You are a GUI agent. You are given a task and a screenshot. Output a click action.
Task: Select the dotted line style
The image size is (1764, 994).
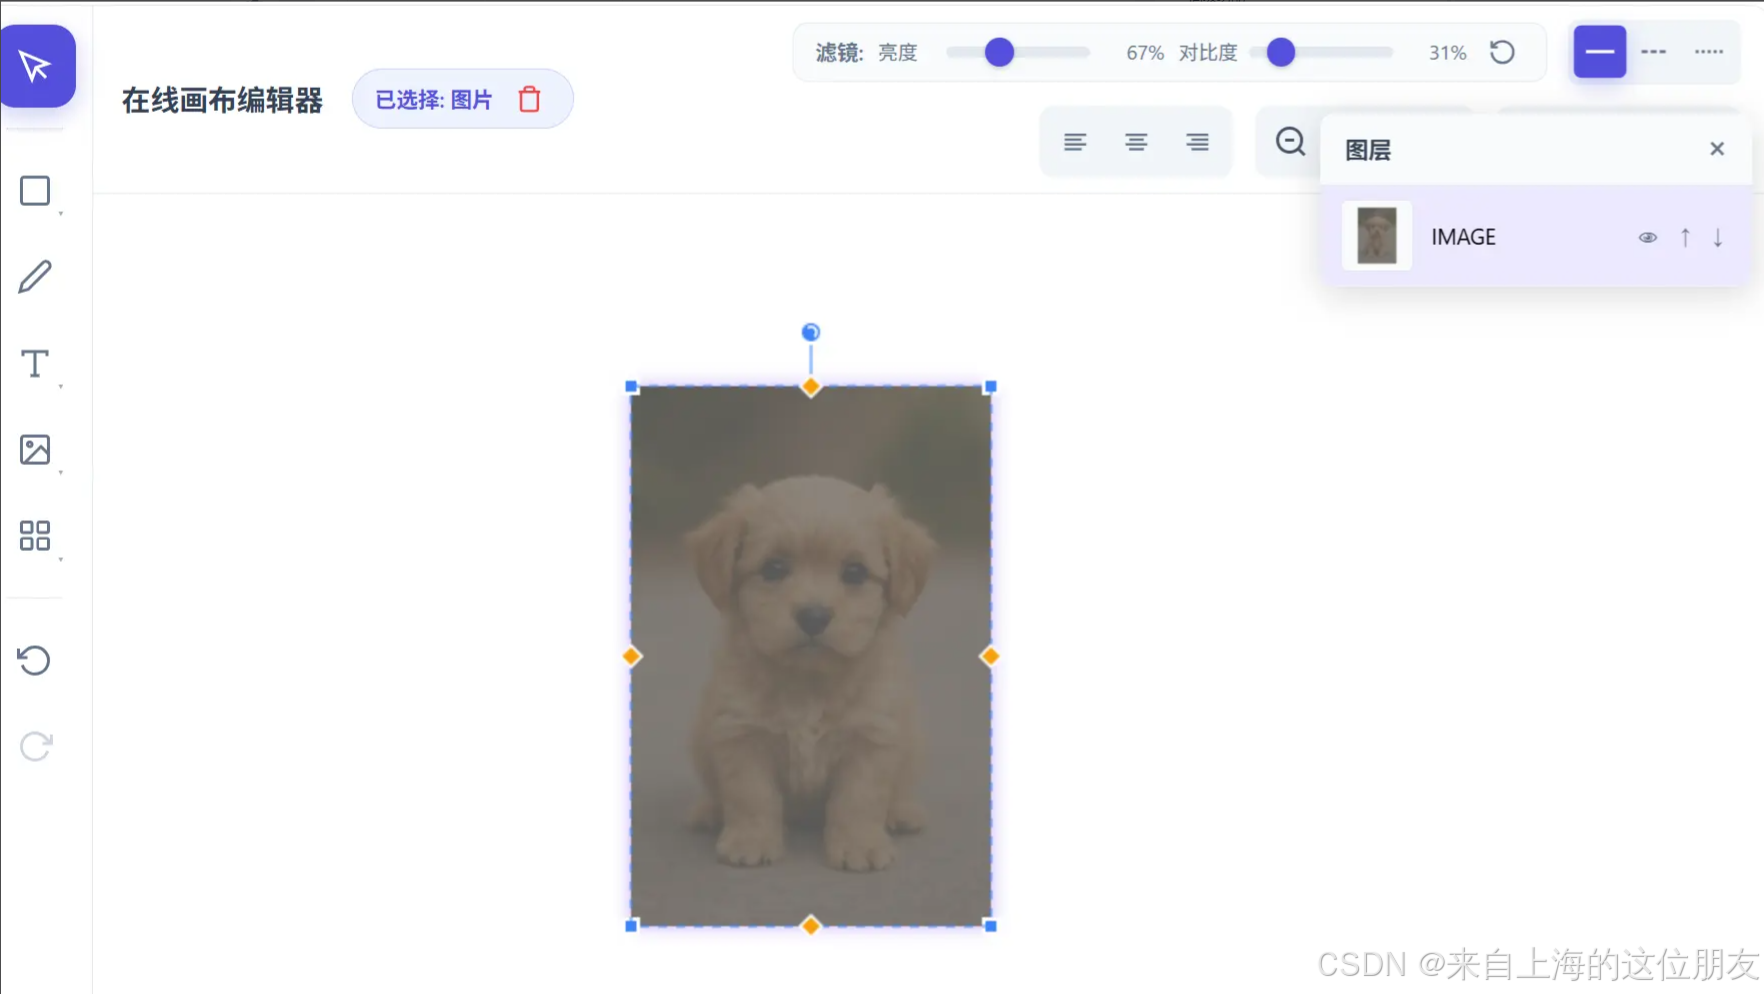tap(1709, 52)
